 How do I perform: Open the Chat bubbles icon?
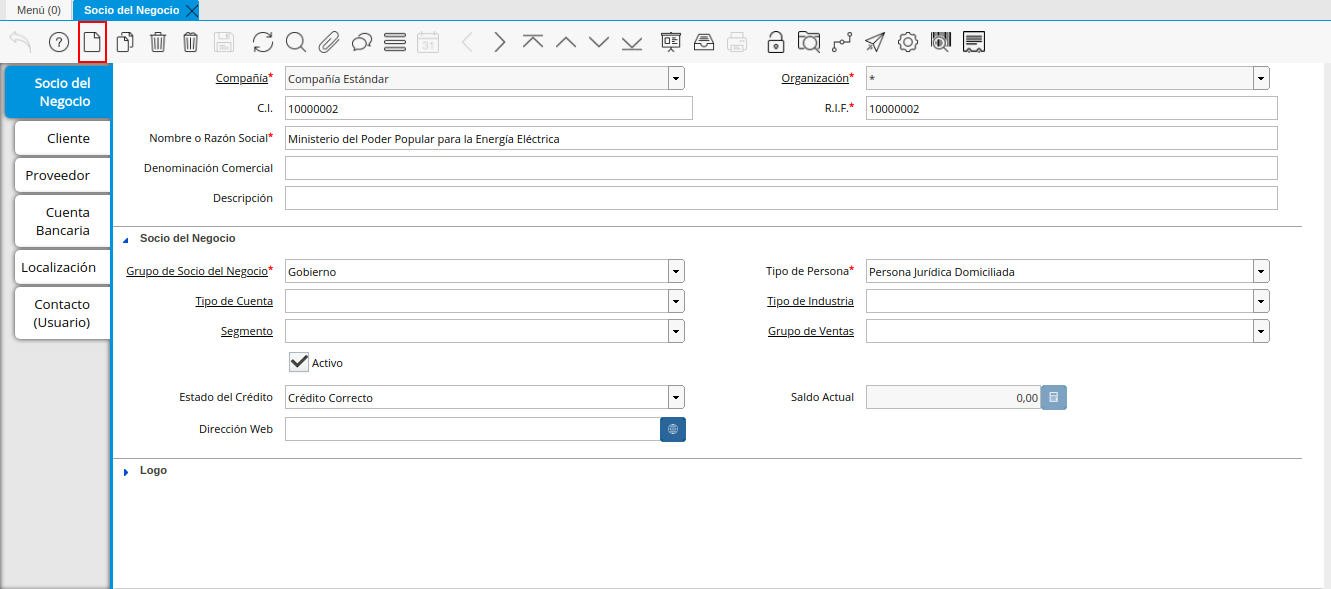[x=361, y=42]
